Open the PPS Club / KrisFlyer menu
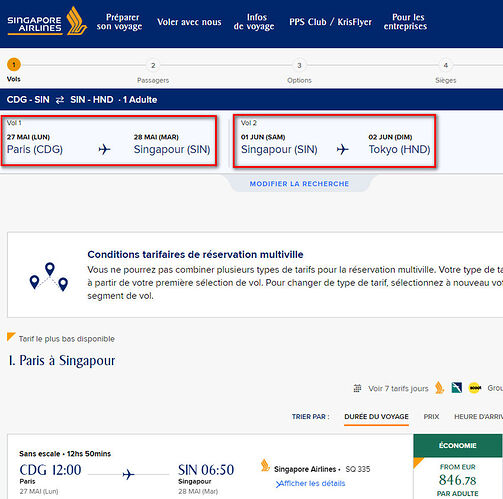This screenshot has width=503, height=499. click(330, 22)
